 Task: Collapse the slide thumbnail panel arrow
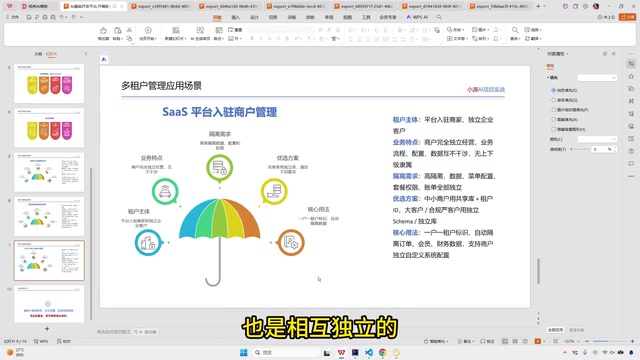(x=86, y=53)
